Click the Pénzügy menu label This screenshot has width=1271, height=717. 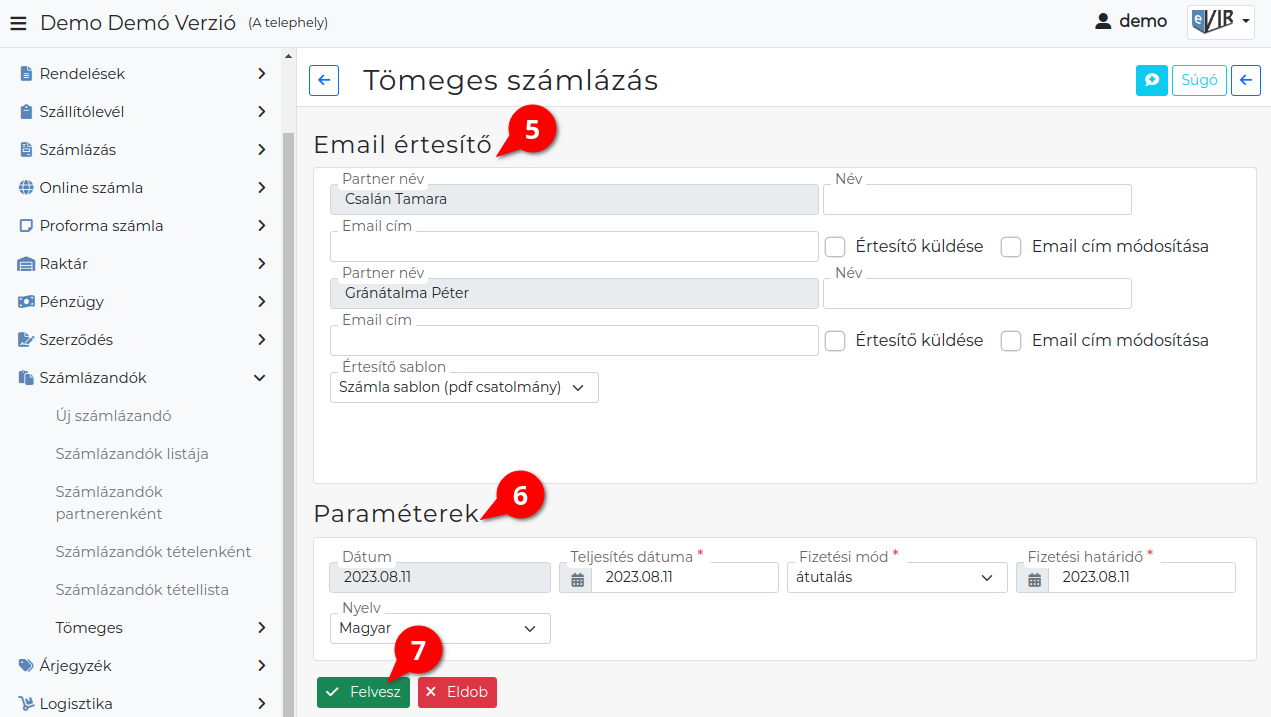click(x=71, y=302)
